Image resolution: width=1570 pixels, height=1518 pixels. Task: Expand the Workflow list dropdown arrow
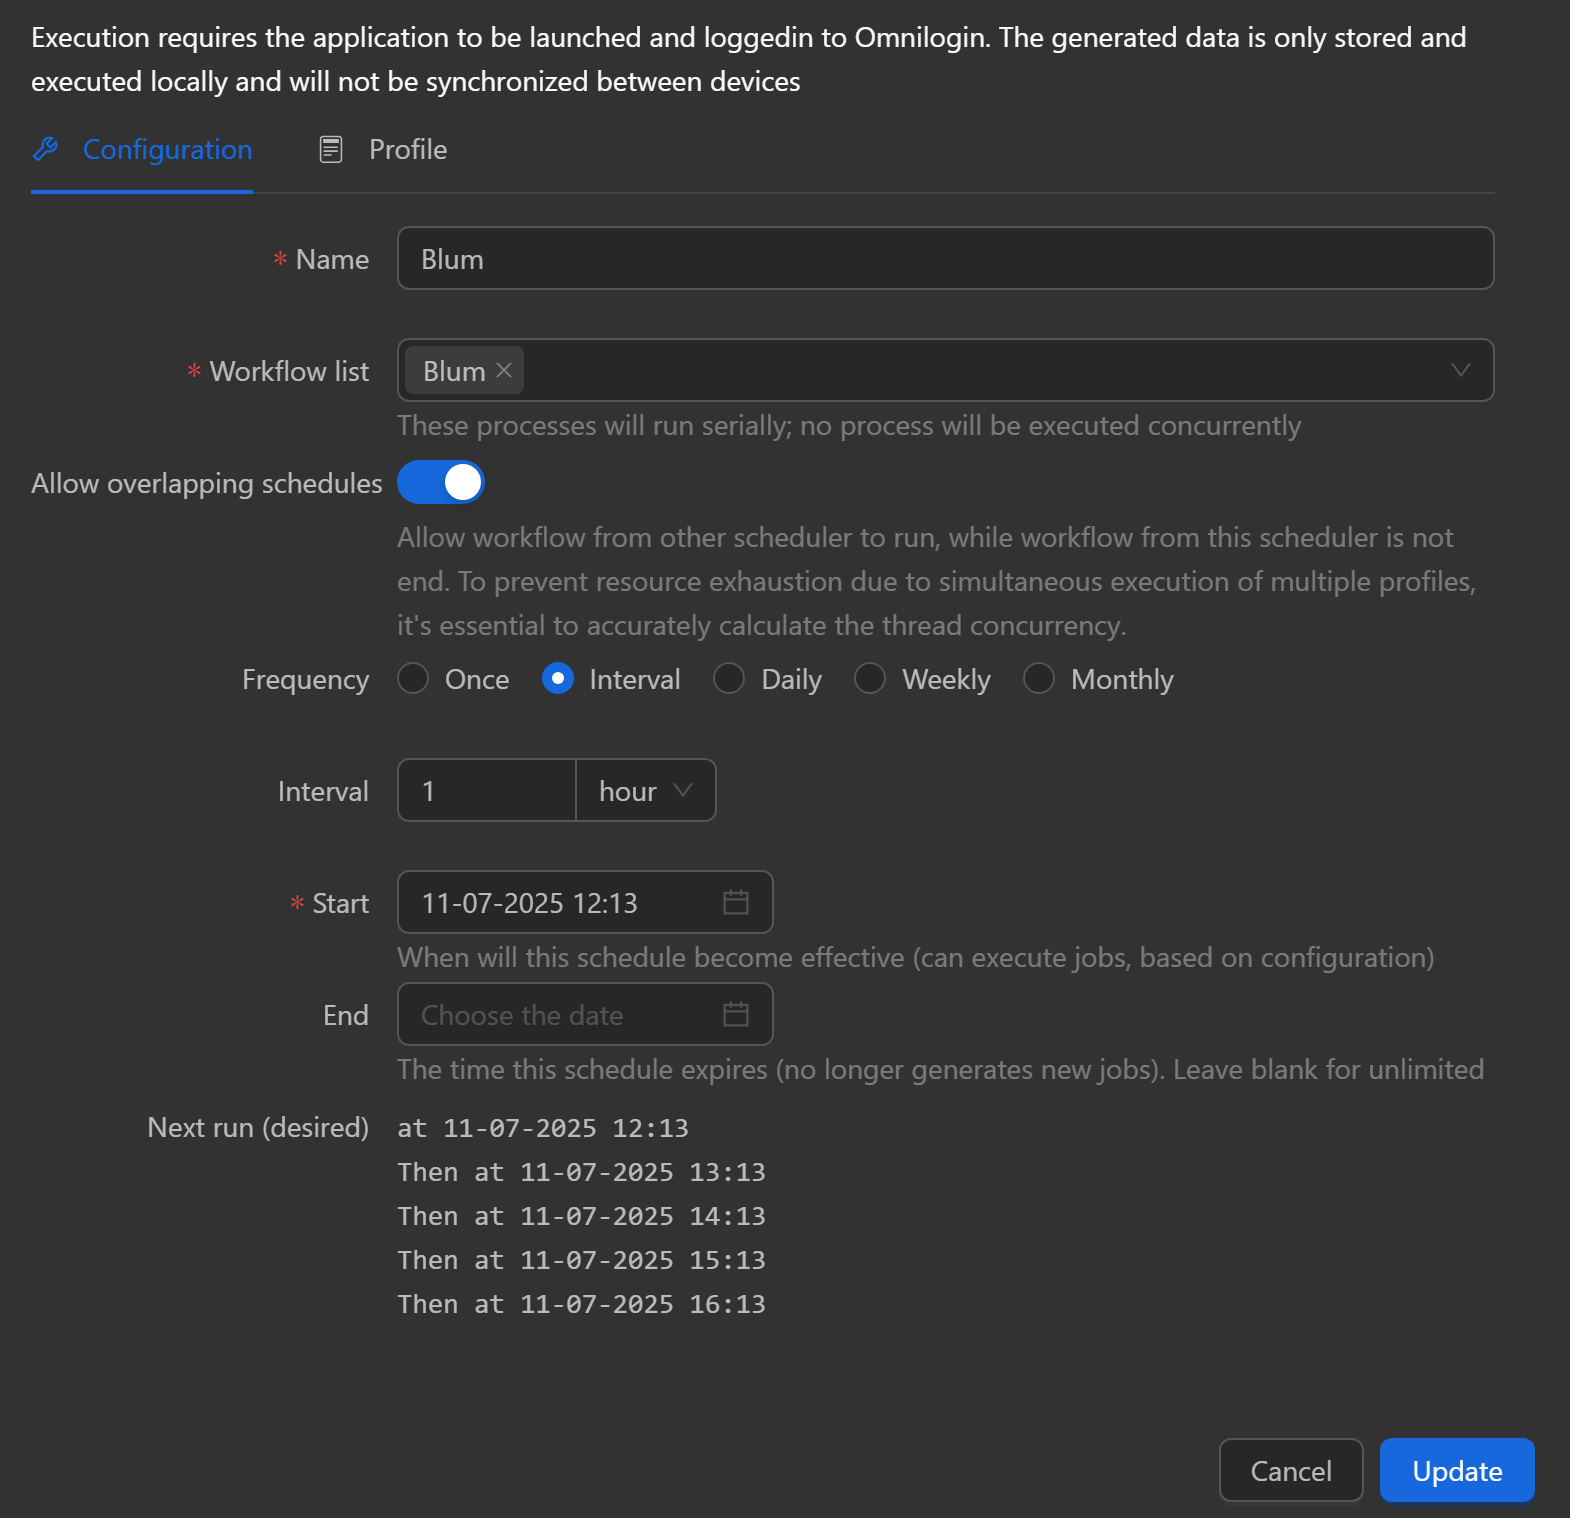click(1460, 370)
